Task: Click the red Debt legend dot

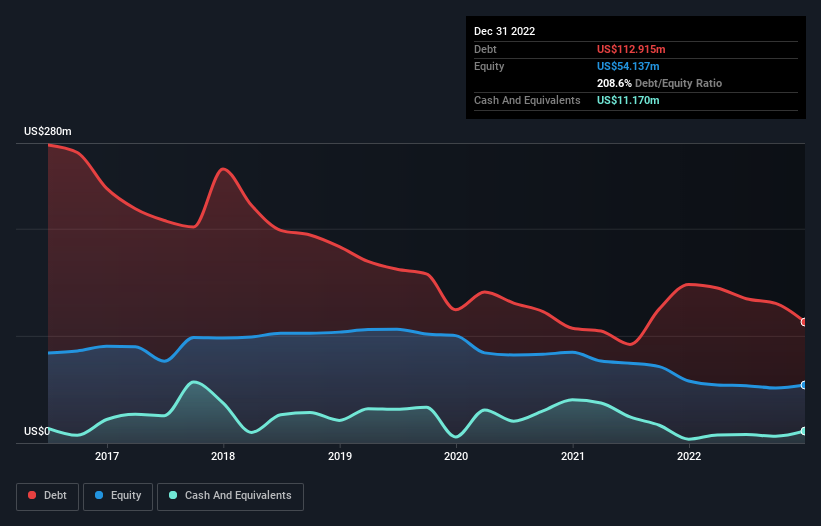Action: [x=32, y=495]
